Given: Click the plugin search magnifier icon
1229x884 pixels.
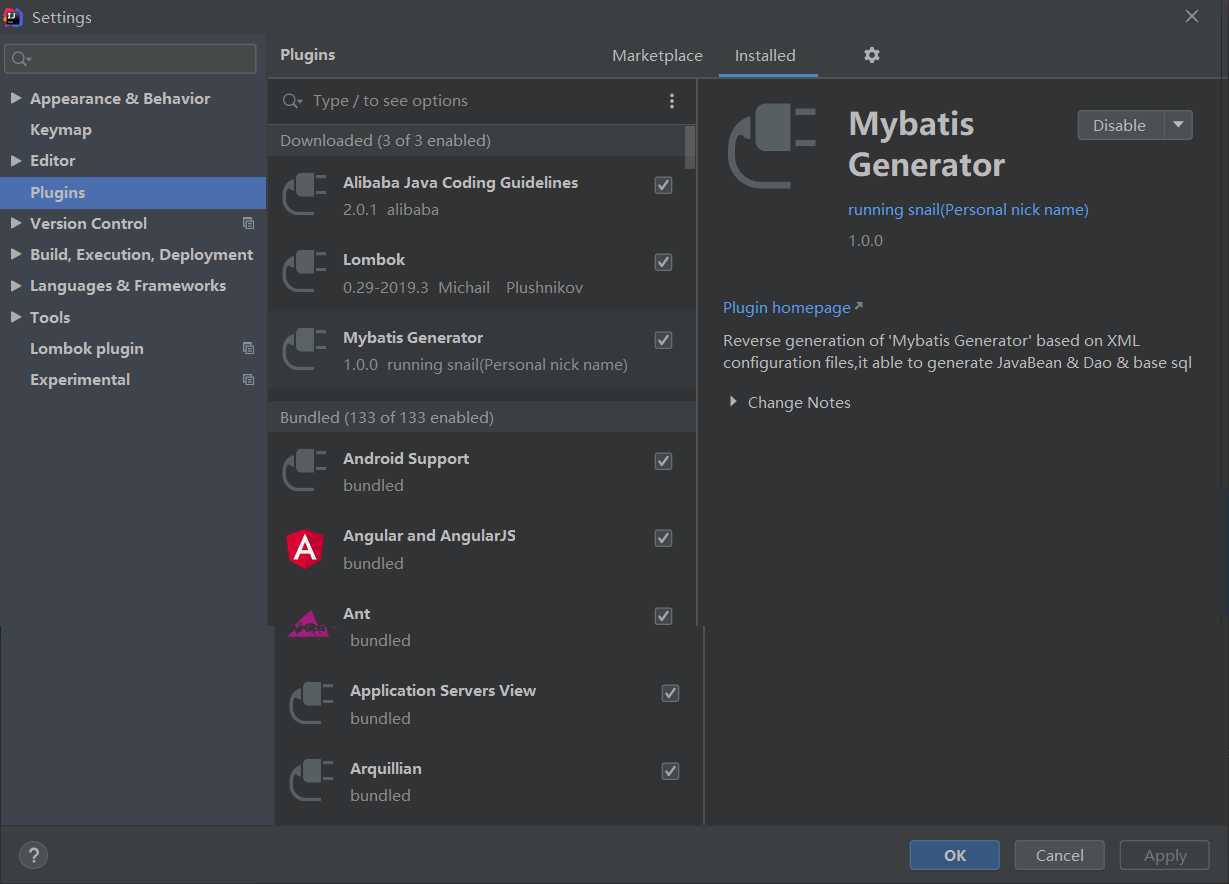Looking at the screenshot, I should (x=292, y=101).
